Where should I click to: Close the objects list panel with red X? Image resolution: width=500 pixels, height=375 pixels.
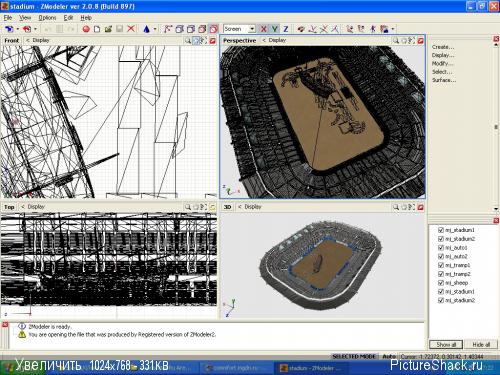click(x=496, y=220)
